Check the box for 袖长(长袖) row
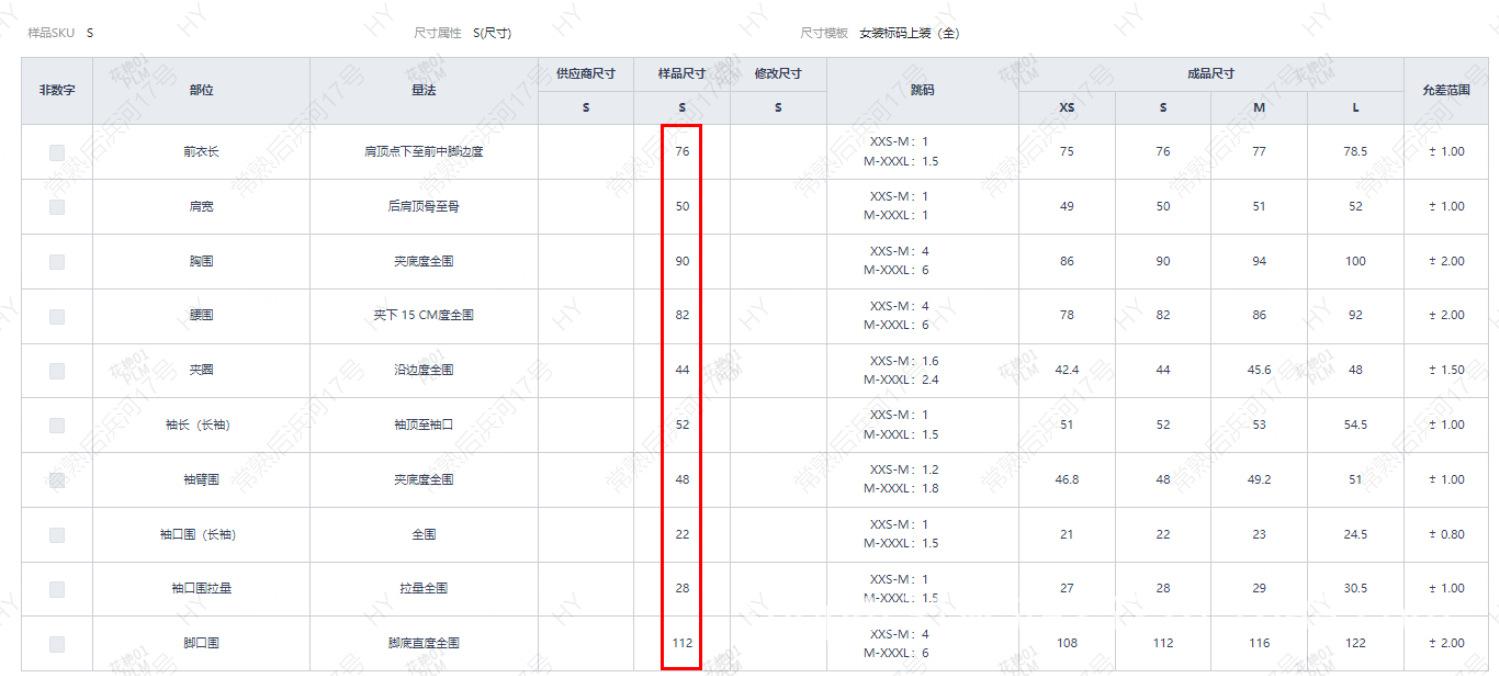 (57, 425)
